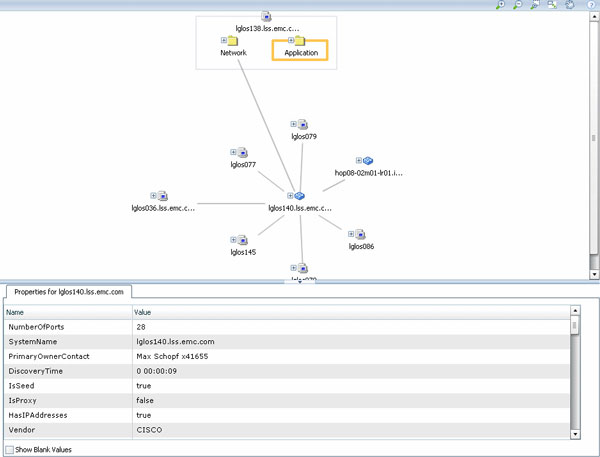Screen dimensions: 600x457
Task: Click the lglos086 node label
Action: pos(361,246)
